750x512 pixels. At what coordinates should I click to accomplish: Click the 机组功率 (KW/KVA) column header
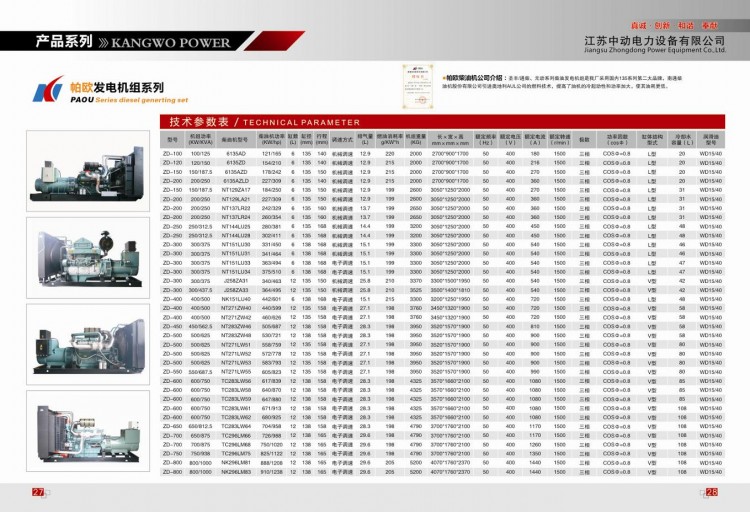[200, 139]
